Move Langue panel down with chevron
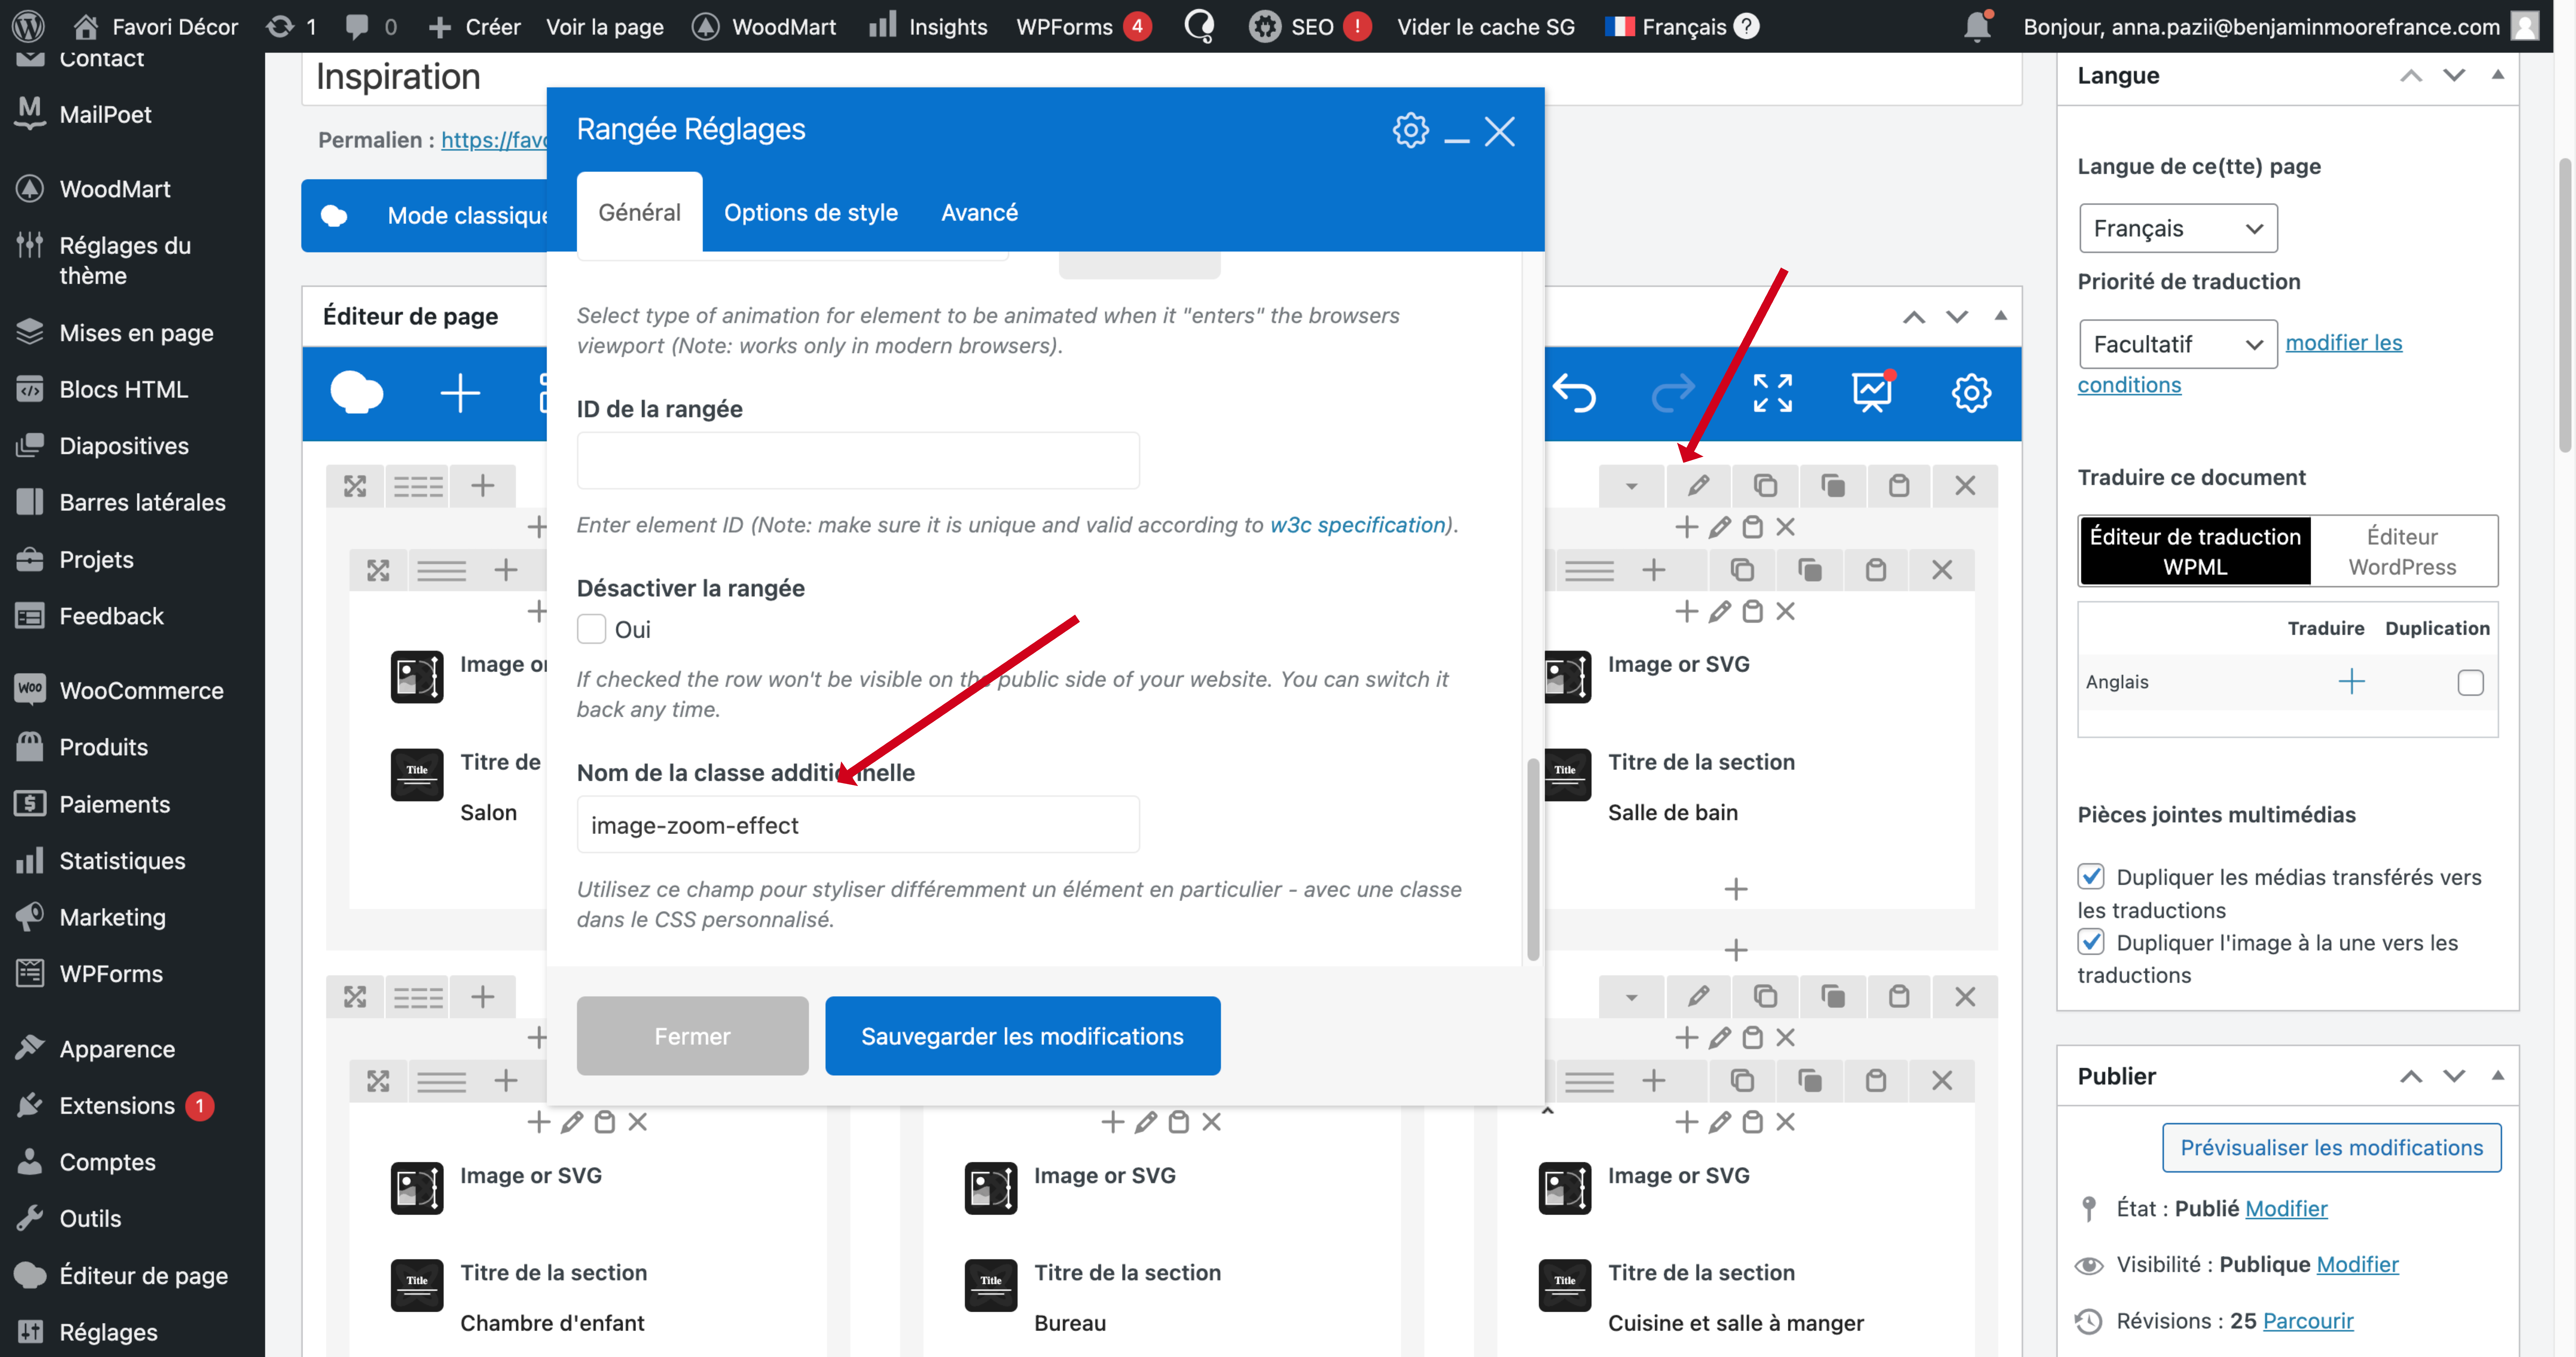 (2454, 75)
